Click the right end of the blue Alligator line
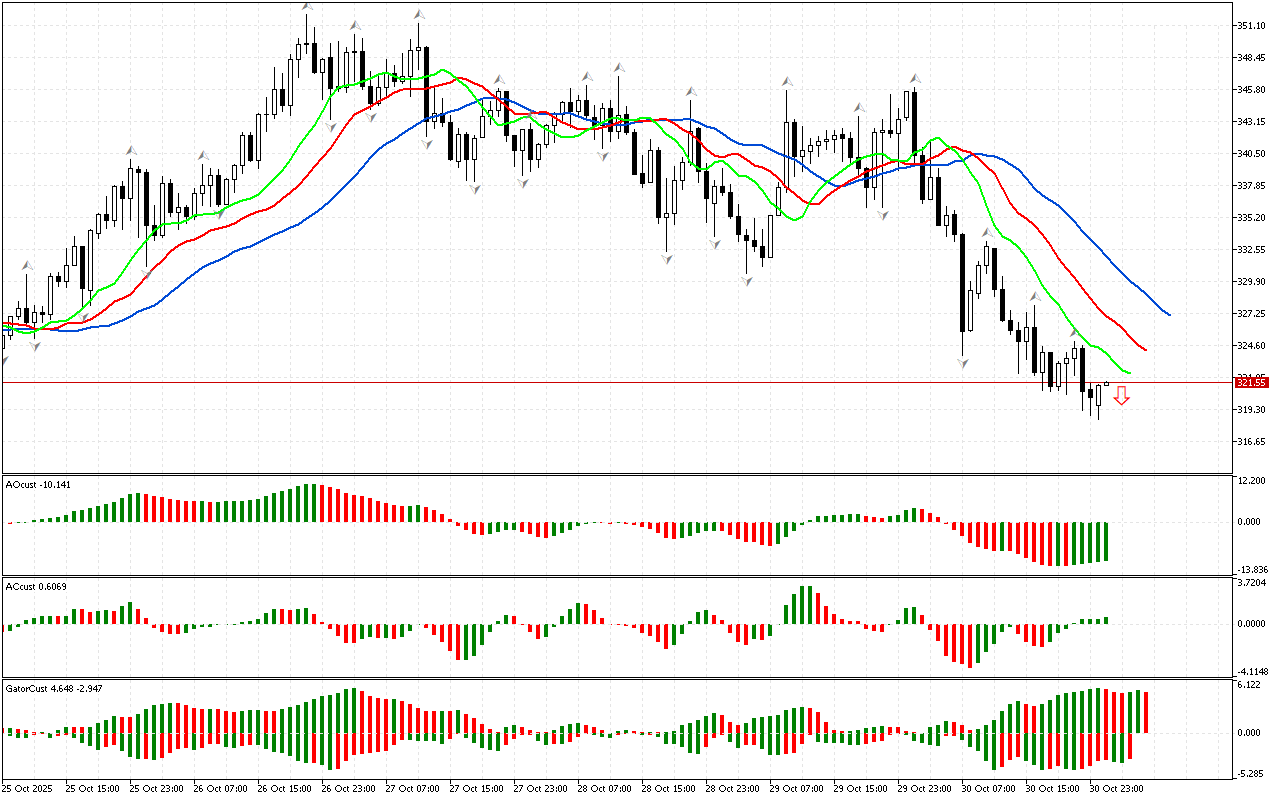 pos(1169,315)
